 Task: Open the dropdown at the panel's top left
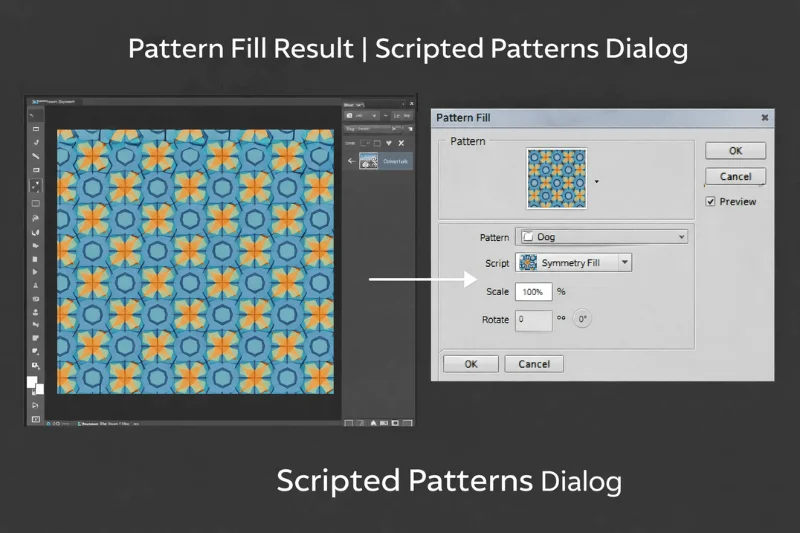pos(361,116)
